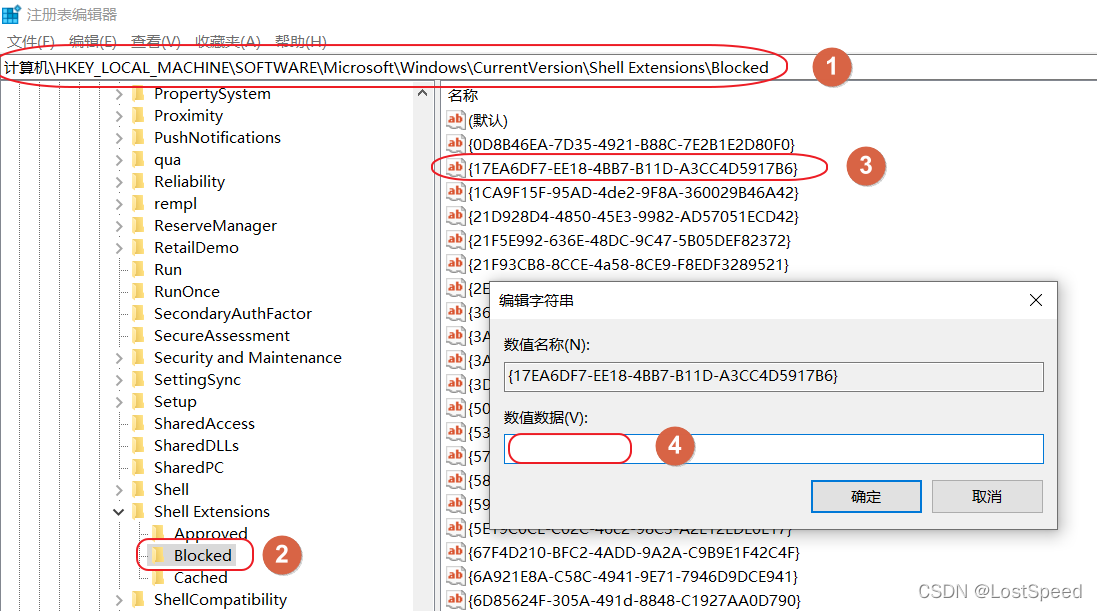Click the registry path address bar
1097x611 pixels.
point(548,68)
